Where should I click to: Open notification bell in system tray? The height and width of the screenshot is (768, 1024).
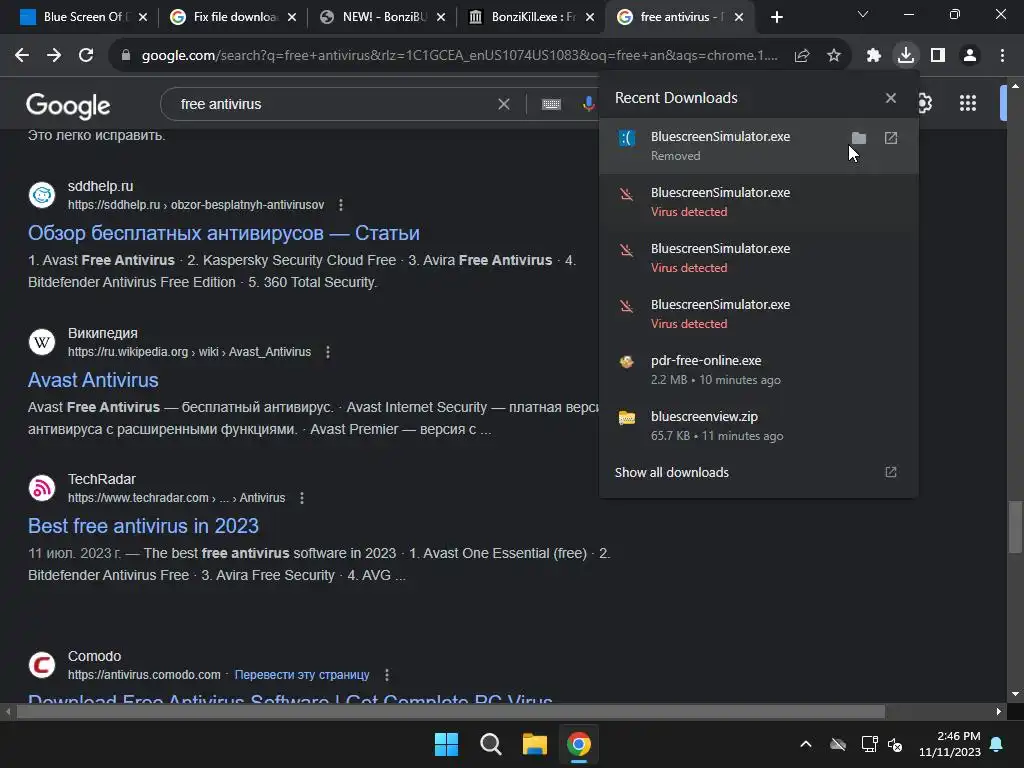(997, 744)
